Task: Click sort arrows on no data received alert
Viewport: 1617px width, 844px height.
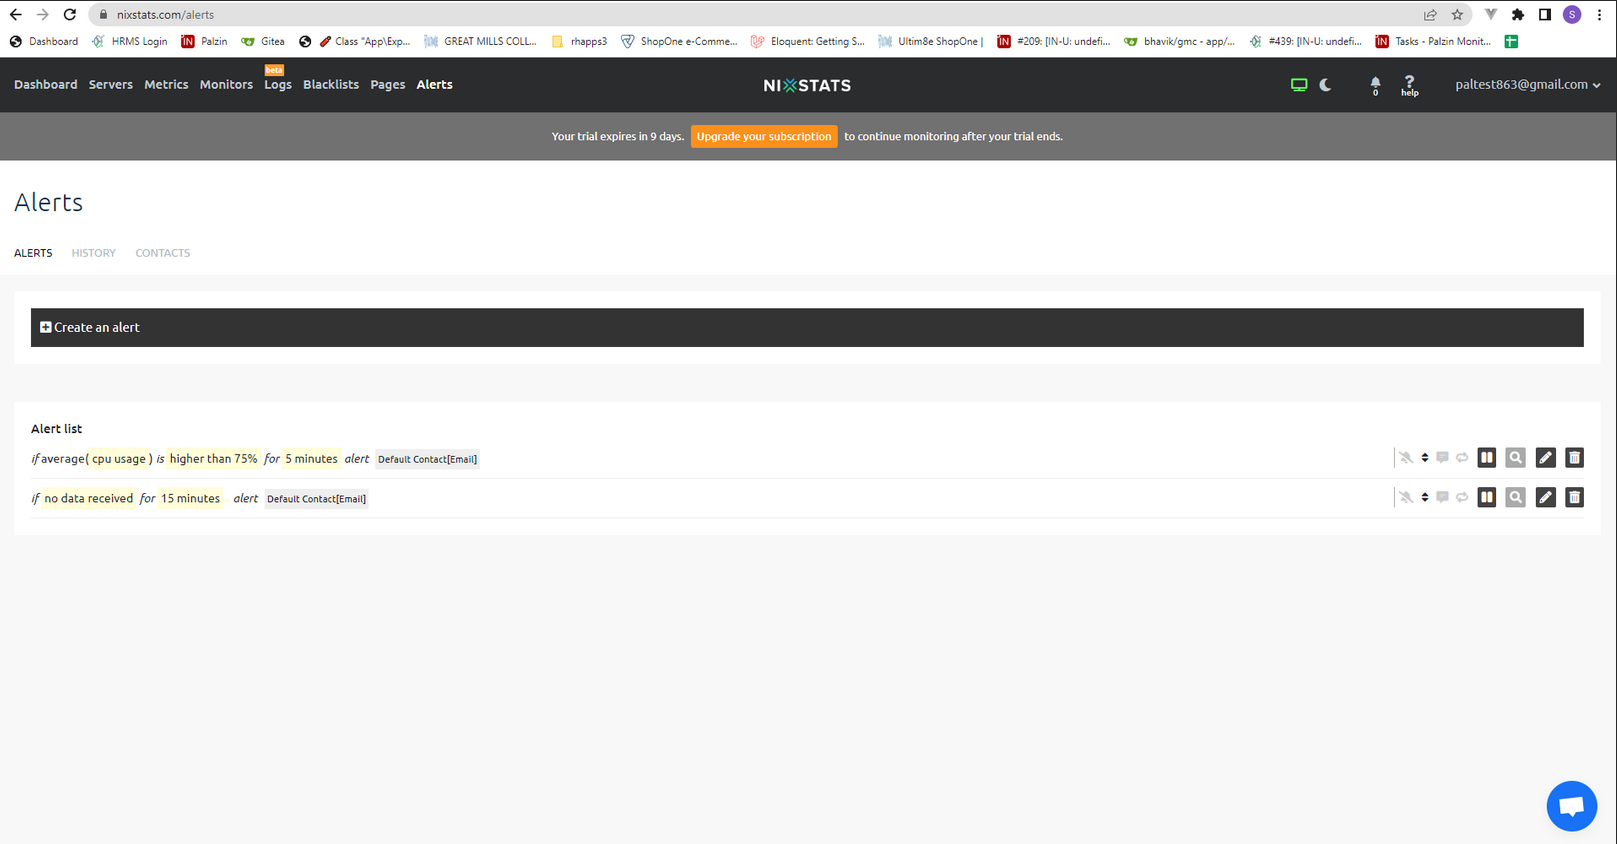Action: [x=1425, y=497]
